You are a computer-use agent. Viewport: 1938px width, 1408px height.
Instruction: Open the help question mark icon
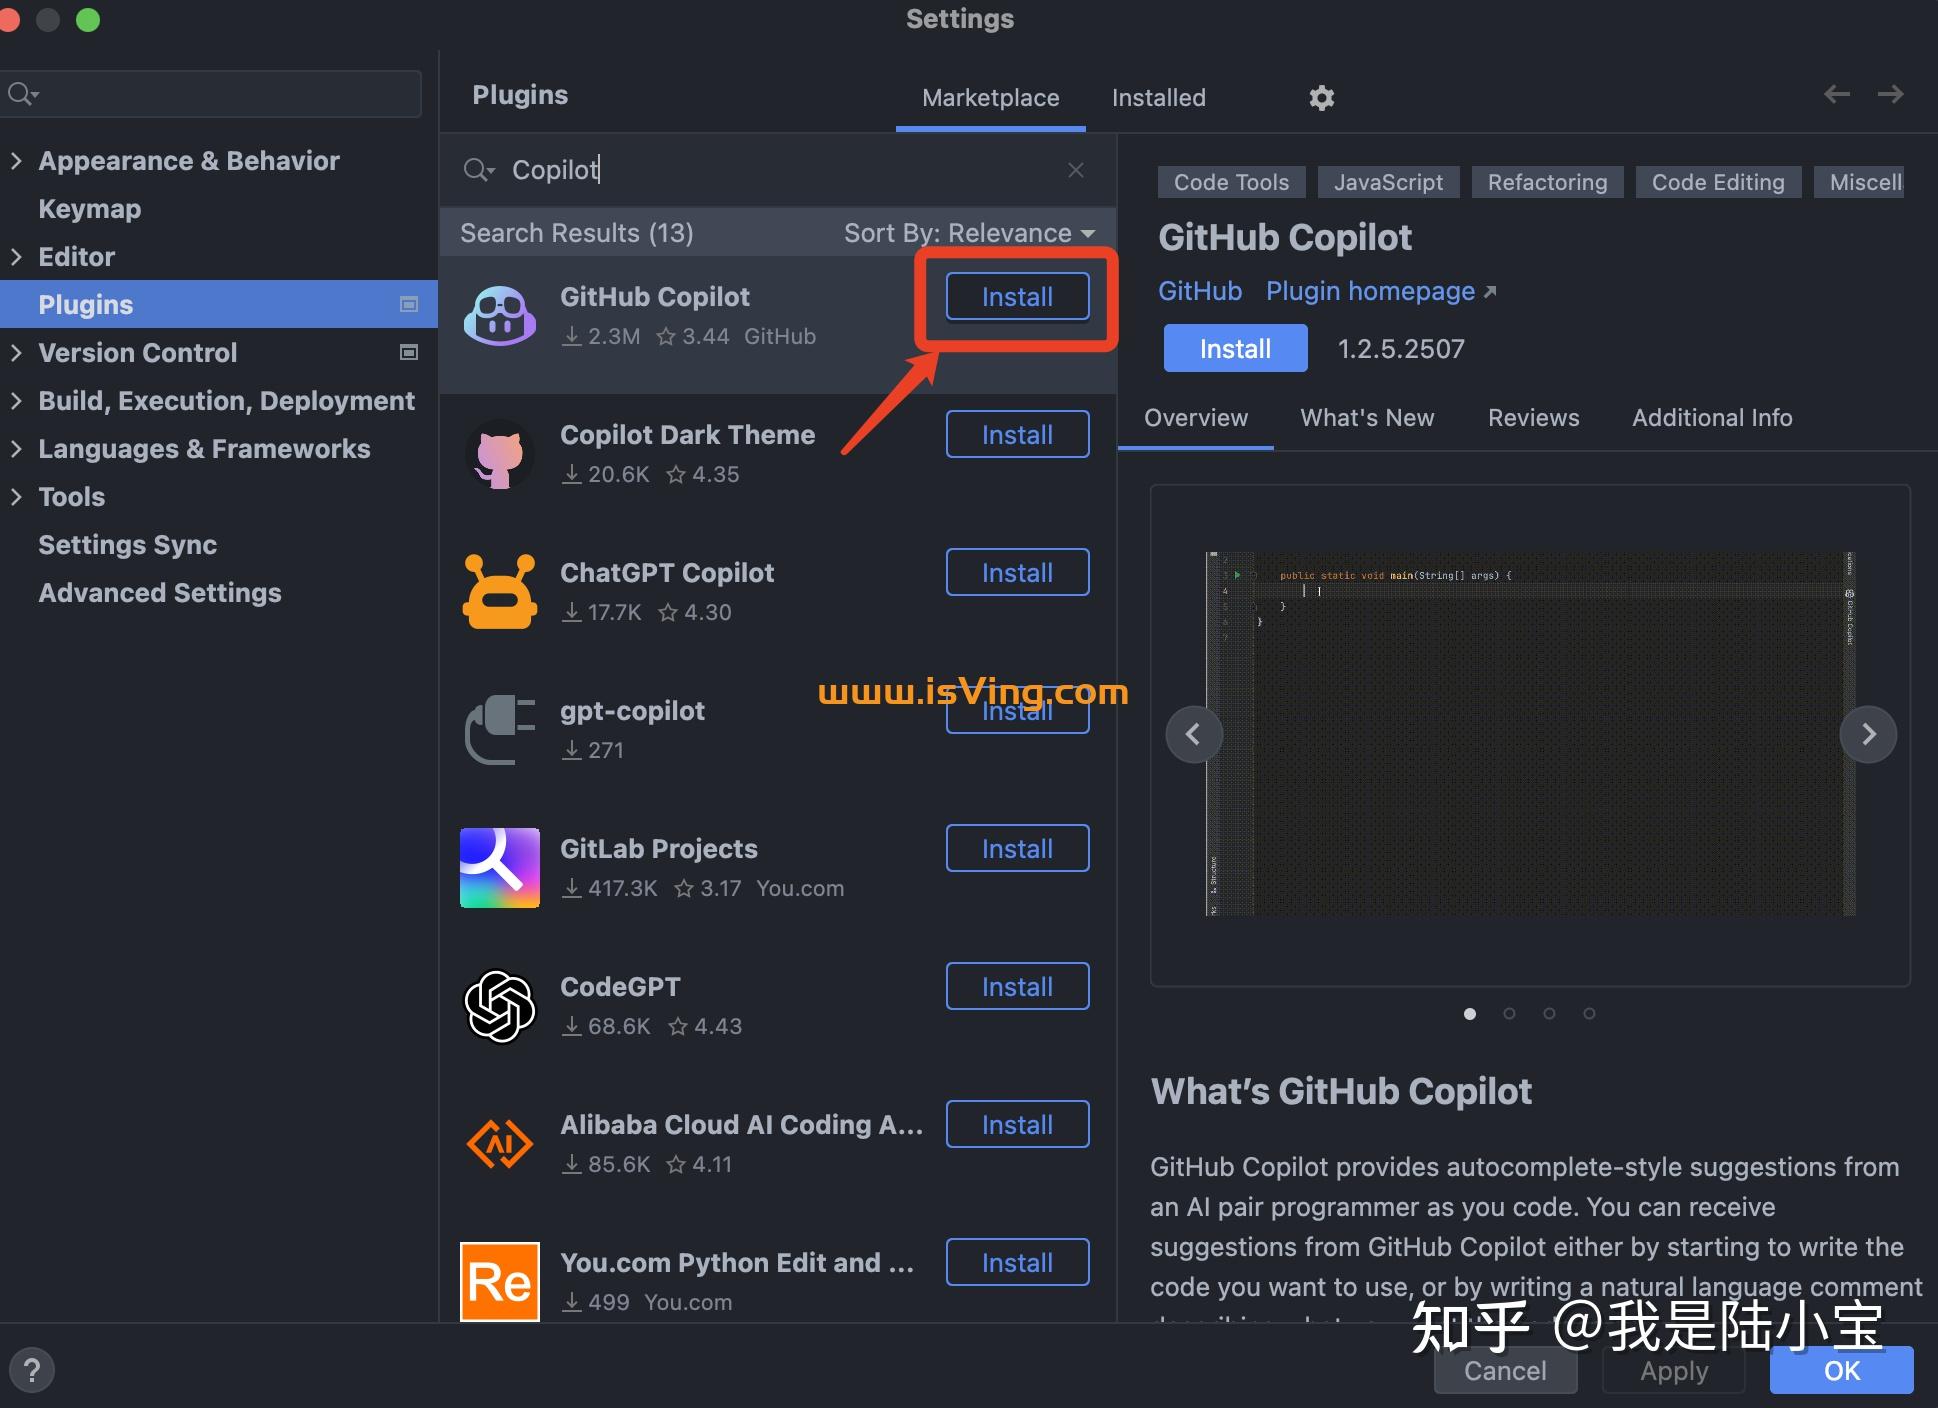click(x=33, y=1370)
